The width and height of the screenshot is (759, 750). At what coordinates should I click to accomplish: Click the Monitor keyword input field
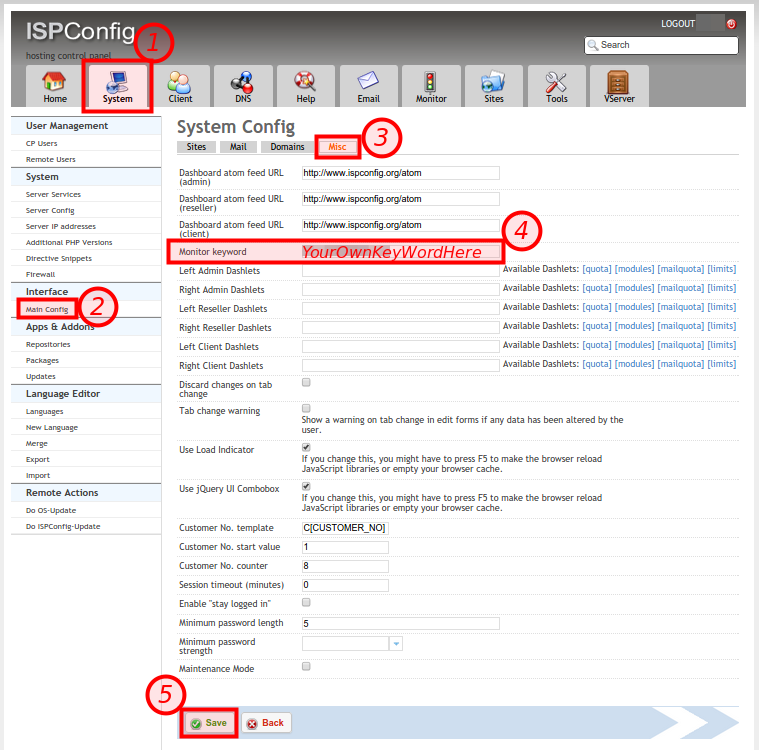[401, 252]
